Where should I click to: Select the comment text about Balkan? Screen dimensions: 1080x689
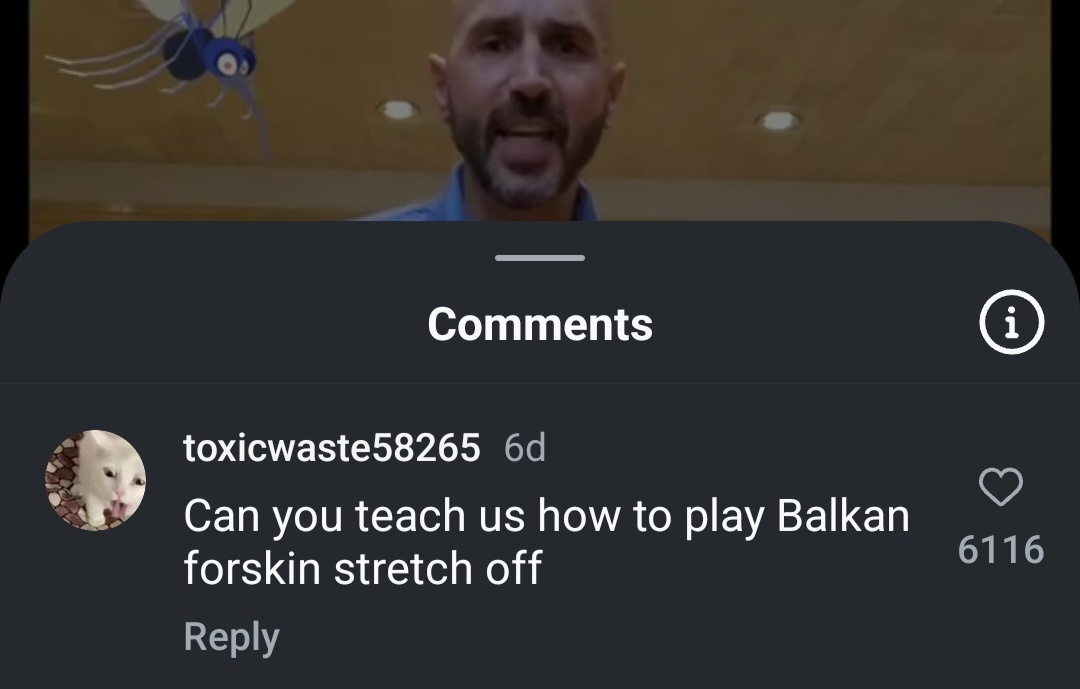coord(546,542)
